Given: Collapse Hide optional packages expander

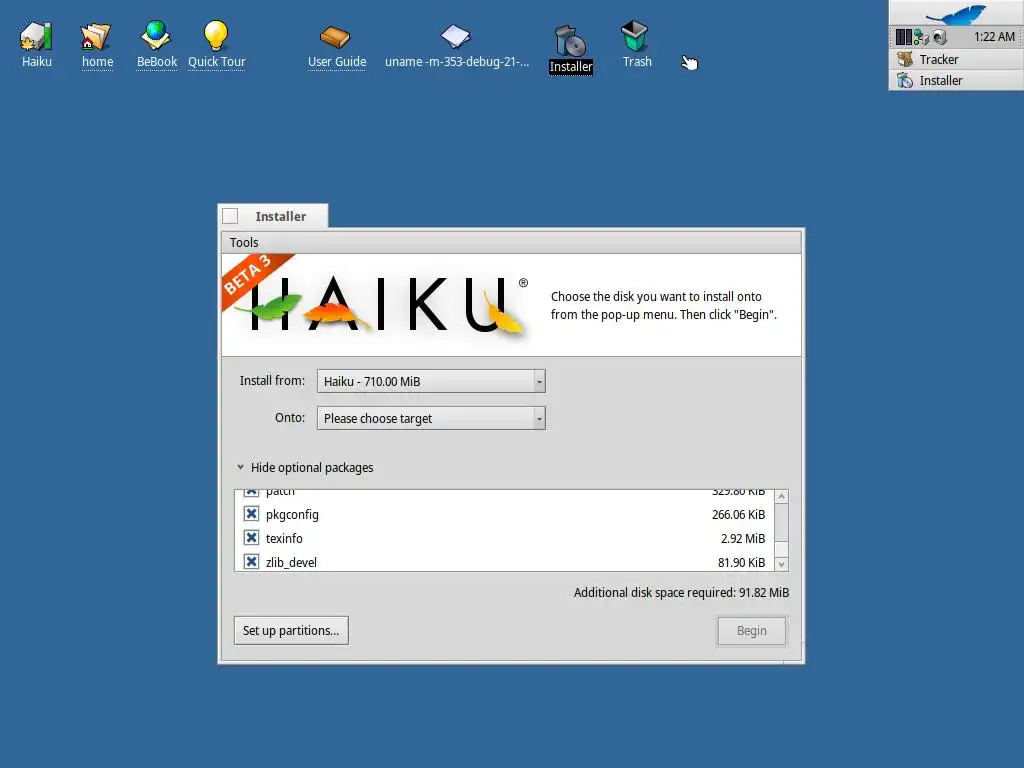Looking at the screenshot, I should coord(240,468).
